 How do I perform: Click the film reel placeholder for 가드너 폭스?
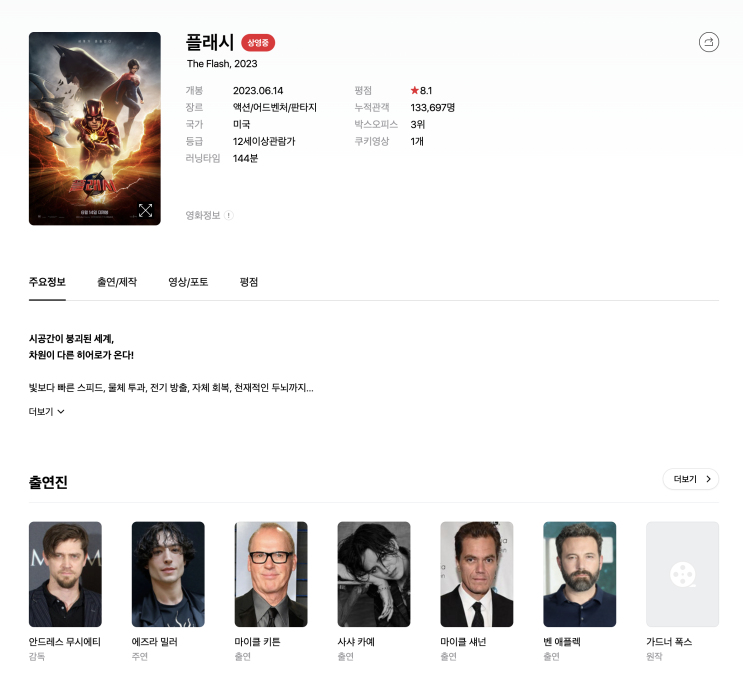click(682, 574)
